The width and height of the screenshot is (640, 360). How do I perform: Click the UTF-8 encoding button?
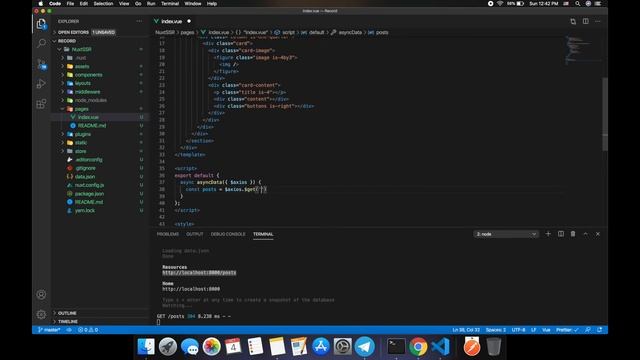click(x=518, y=330)
